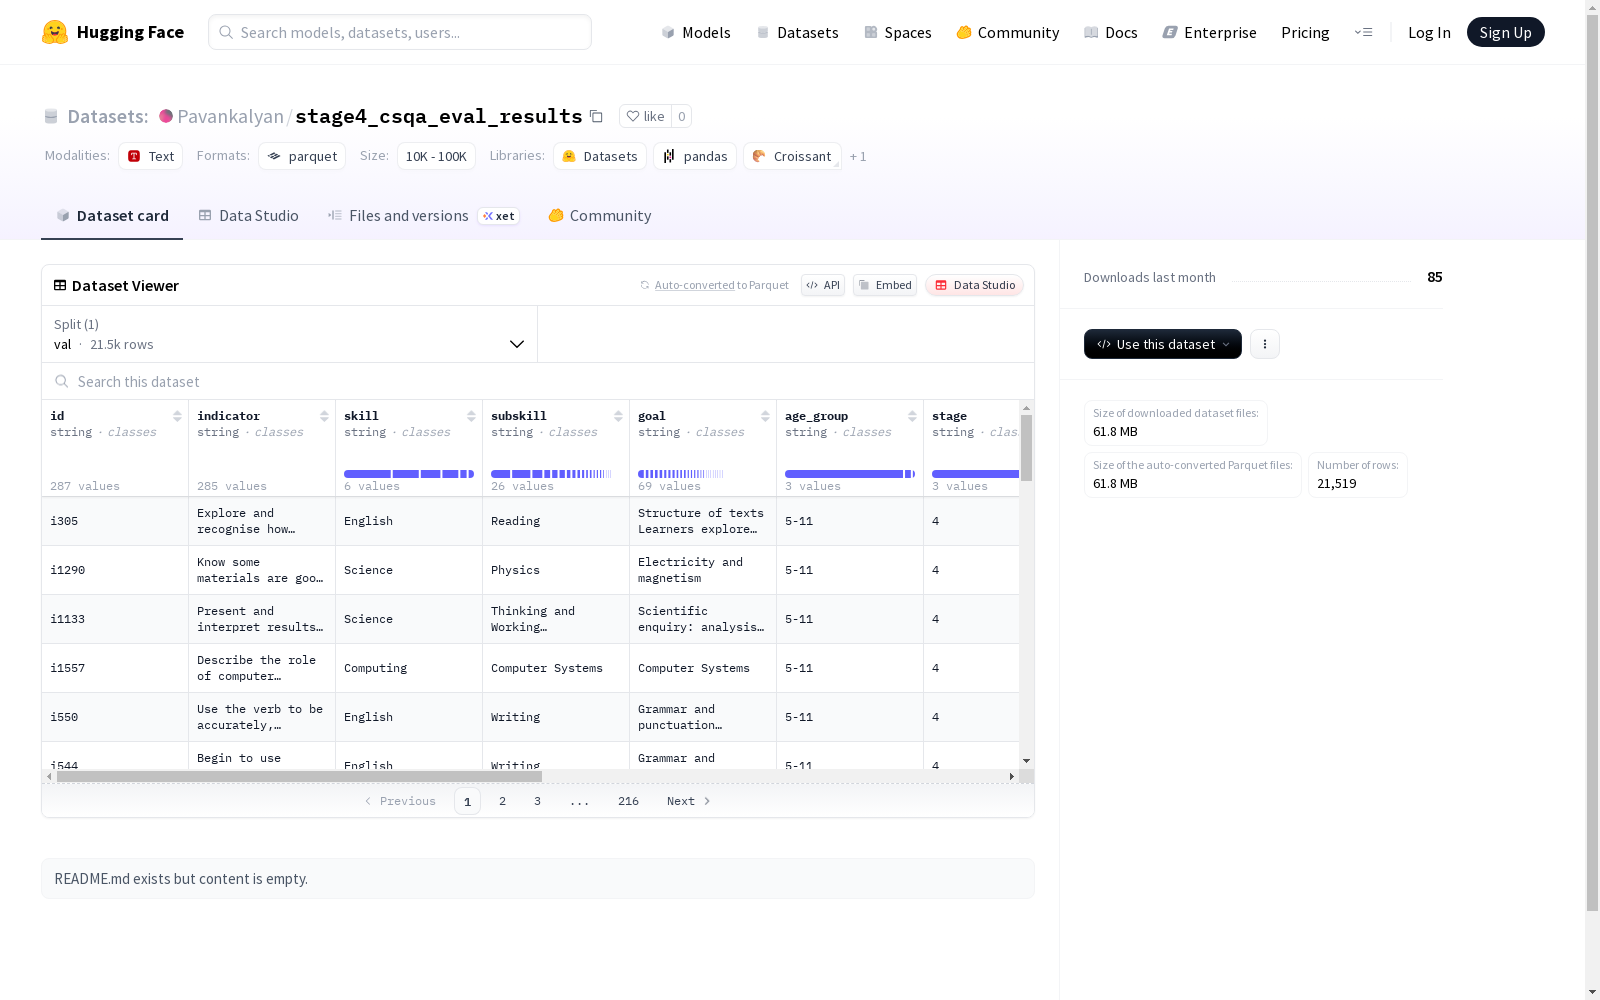Open the more navigation menu icon
The height and width of the screenshot is (1000, 1600).
click(1363, 32)
